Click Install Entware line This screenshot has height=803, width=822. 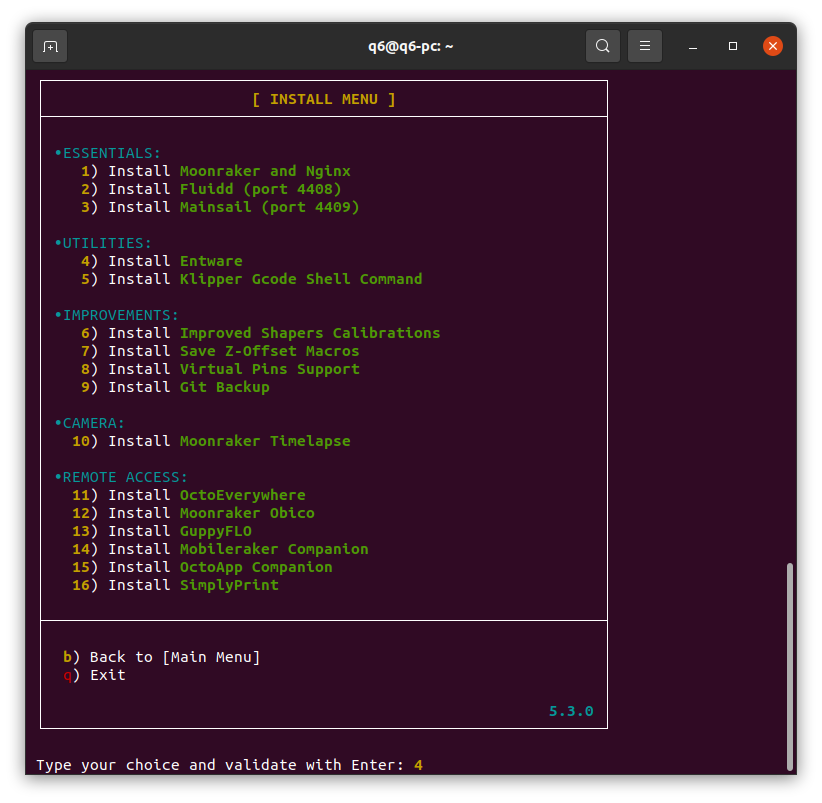coord(161,261)
